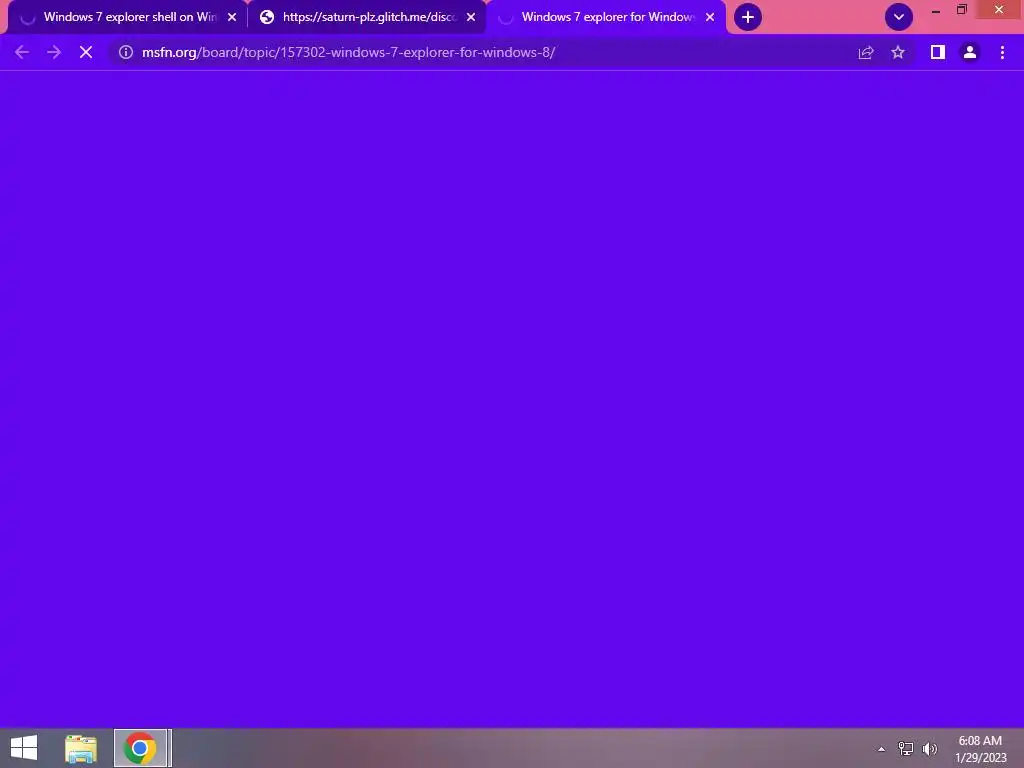Viewport: 1024px width, 768px height.
Task: Switch to saturn-plz.glitch.me tab
Action: pos(368,17)
